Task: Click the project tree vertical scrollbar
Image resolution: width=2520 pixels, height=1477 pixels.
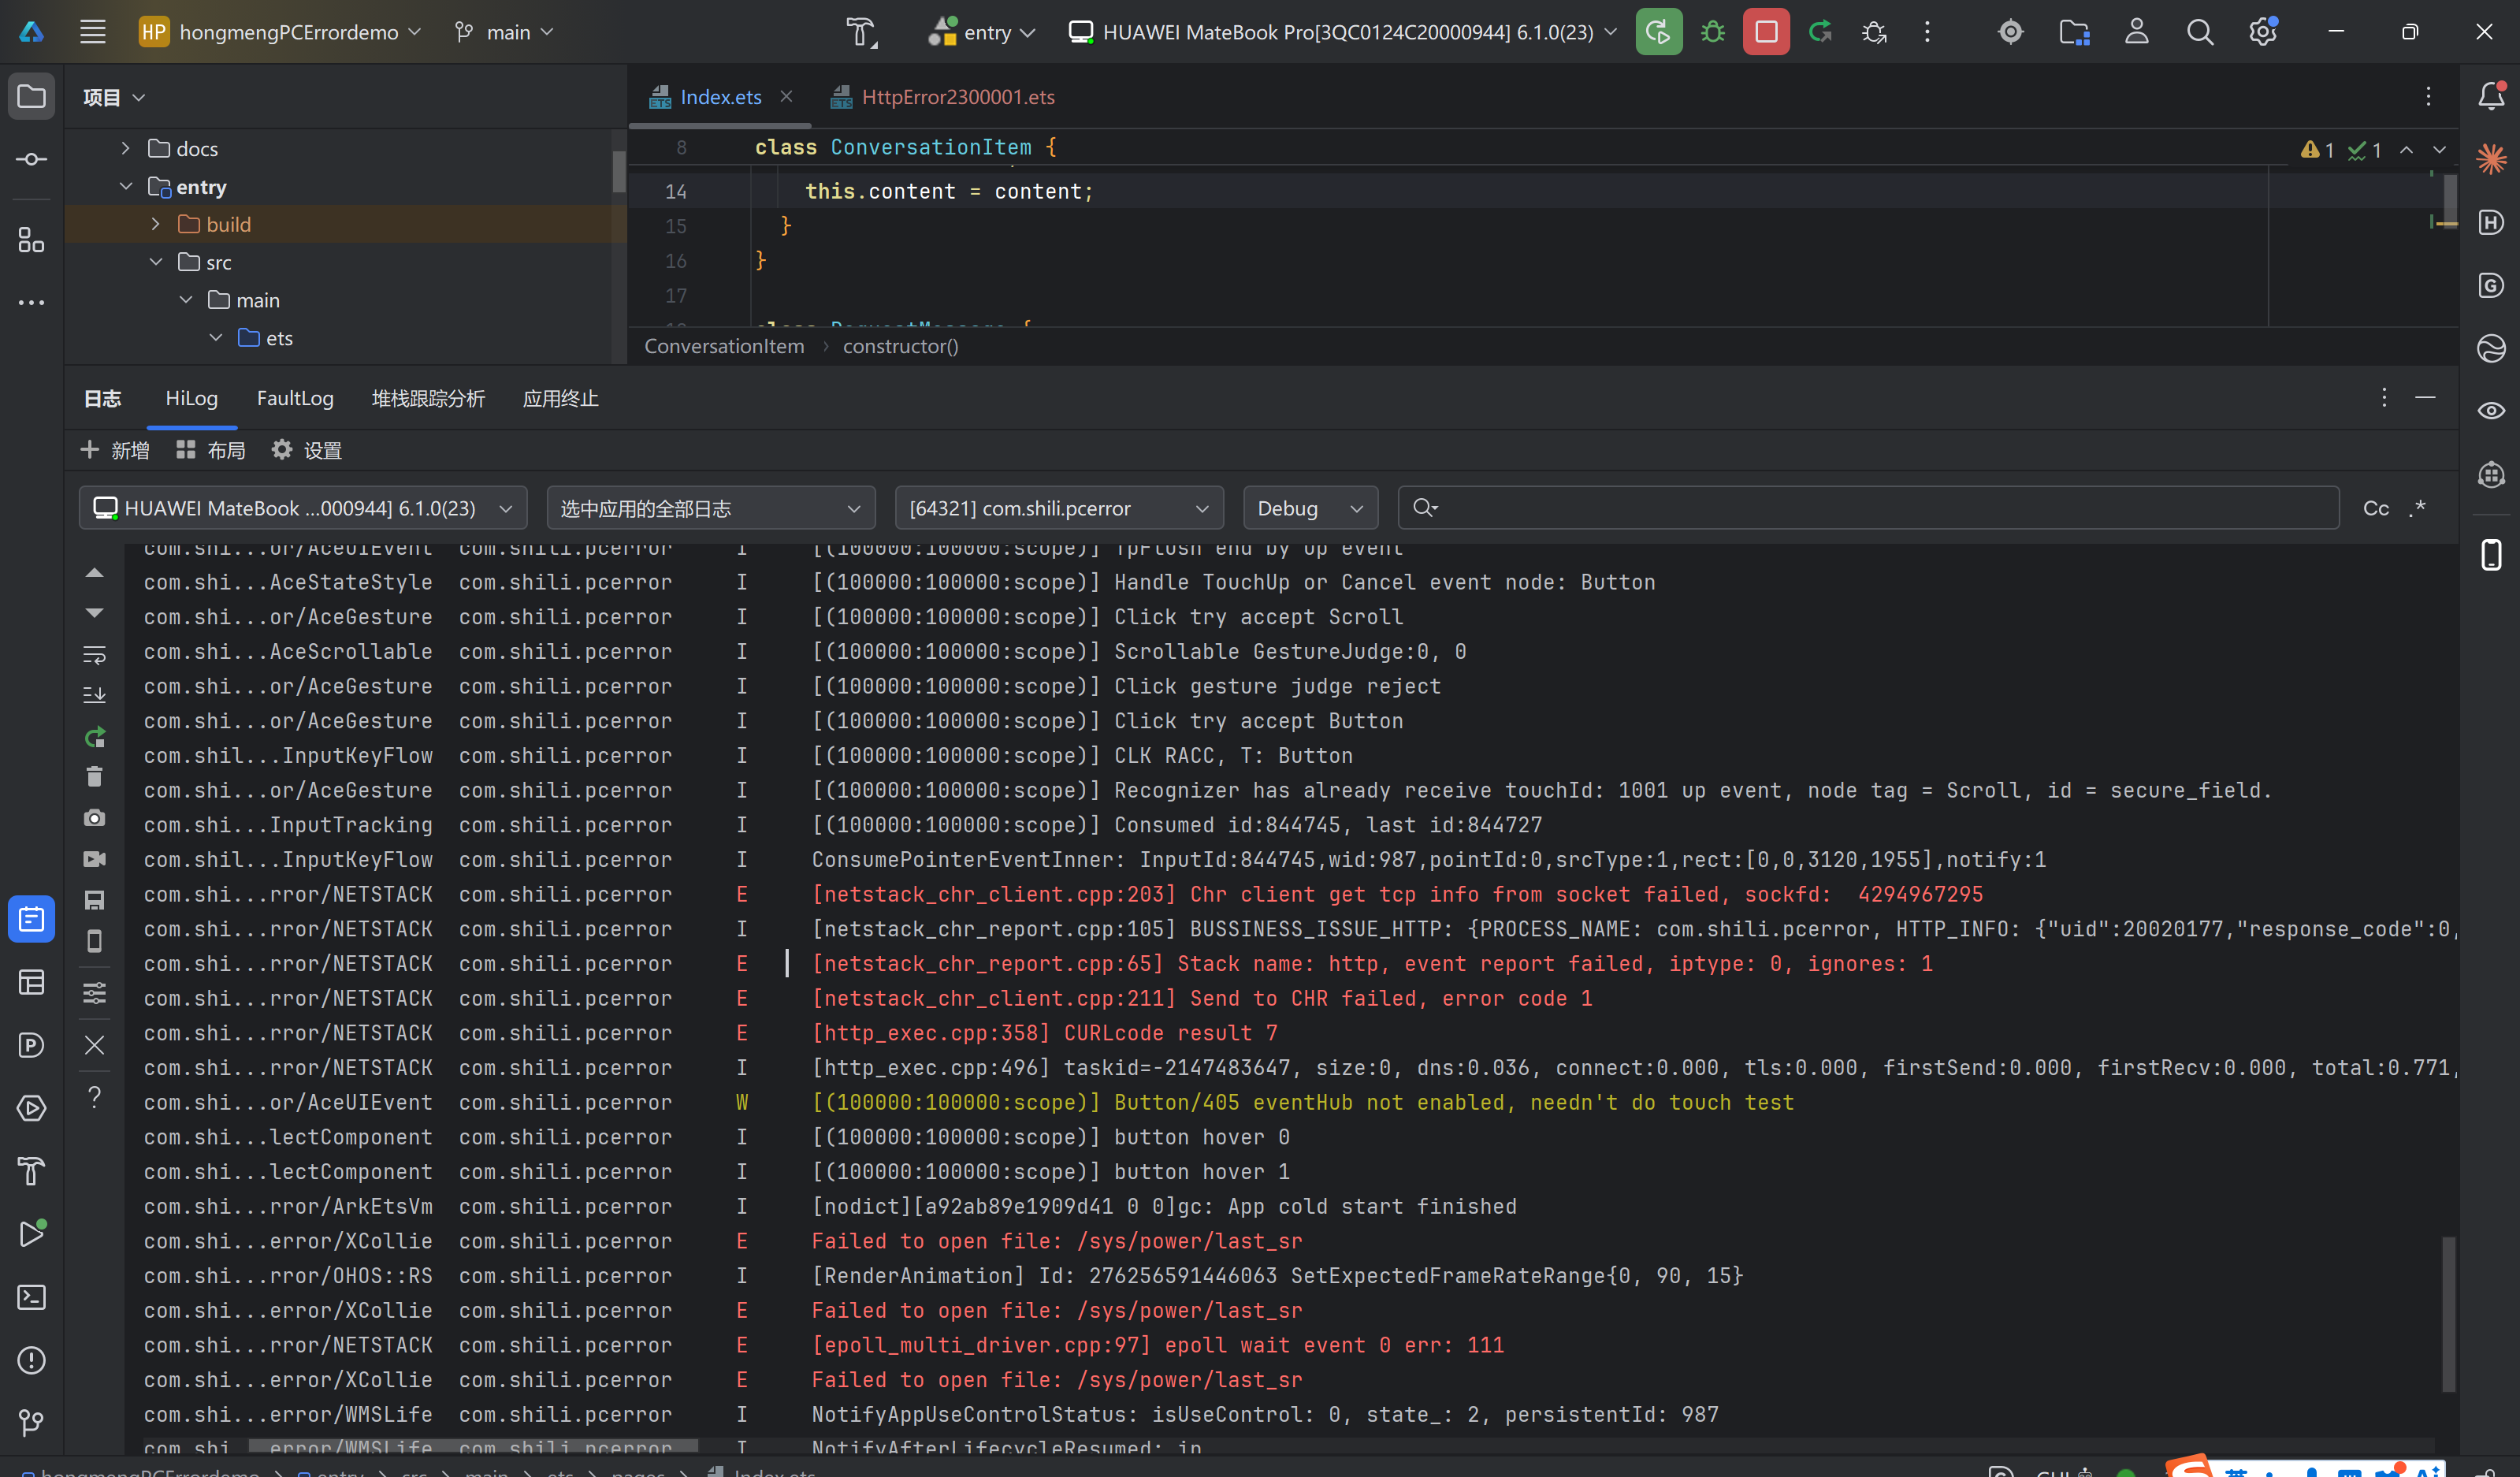Action: coord(619,172)
